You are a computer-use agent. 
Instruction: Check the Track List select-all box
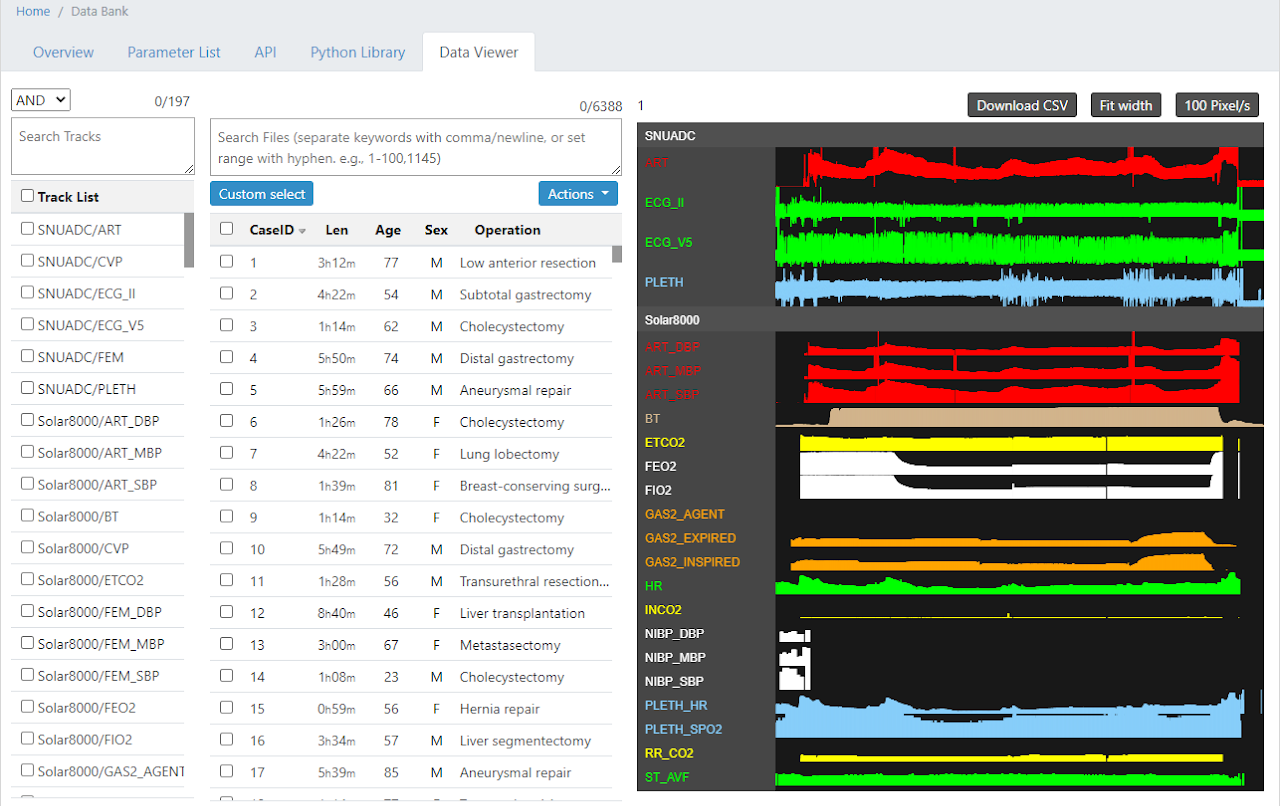[x=27, y=197]
